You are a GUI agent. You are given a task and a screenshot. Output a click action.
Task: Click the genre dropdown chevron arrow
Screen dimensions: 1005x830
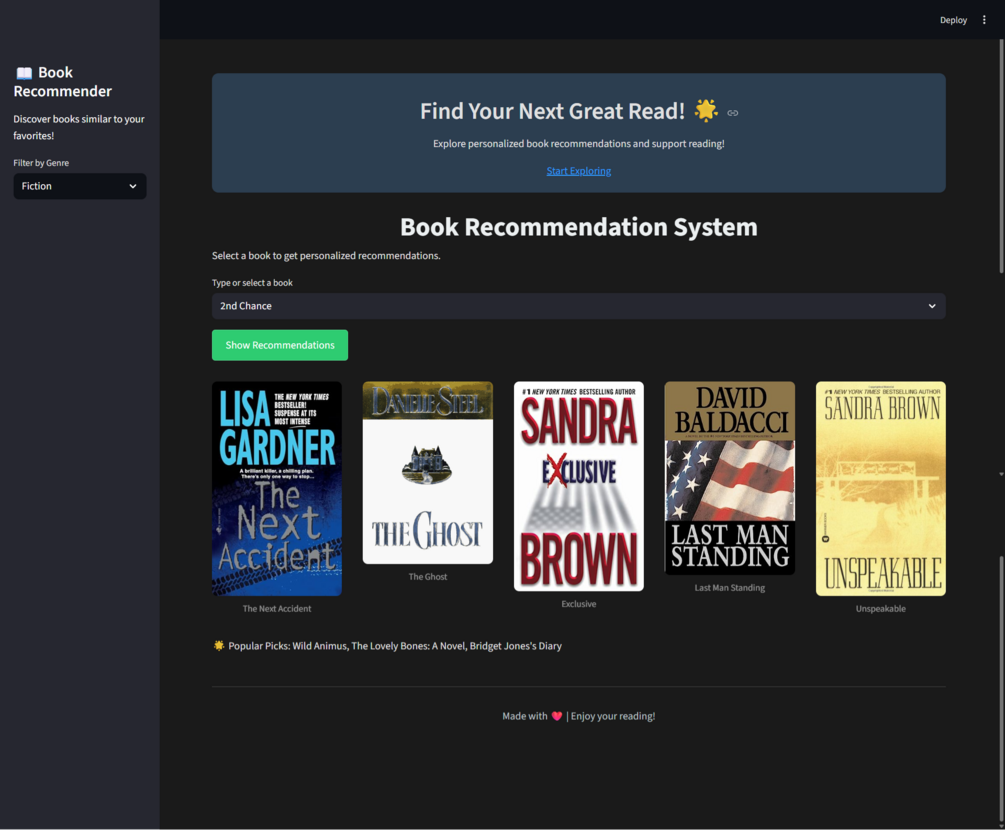point(133,187)
